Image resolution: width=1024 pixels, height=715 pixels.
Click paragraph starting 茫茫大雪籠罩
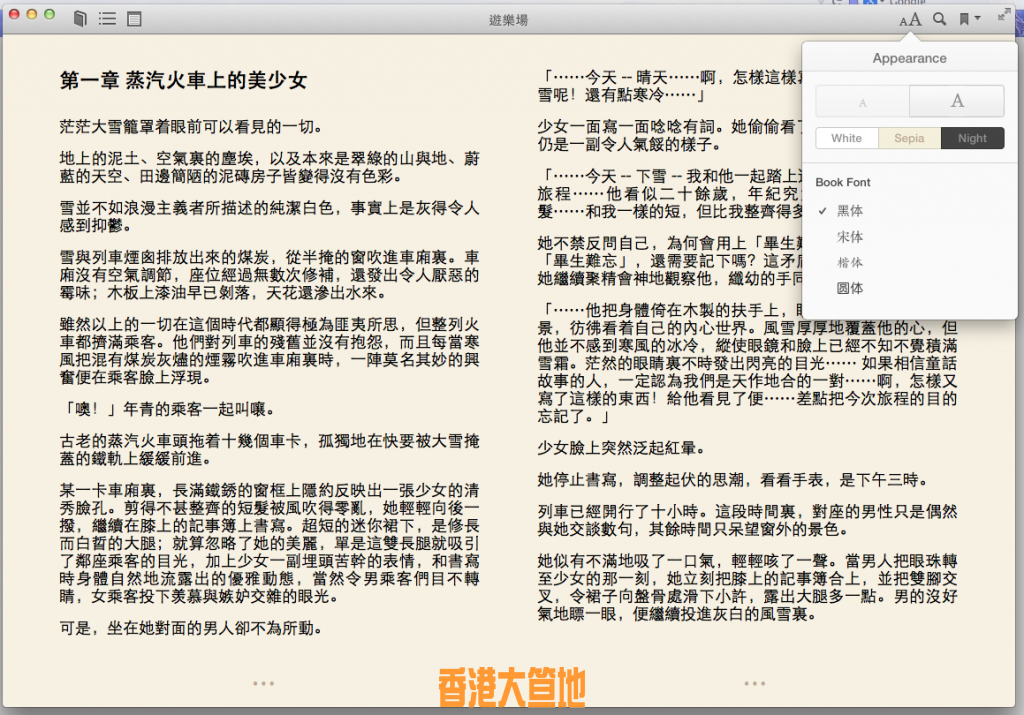(191, 127)
